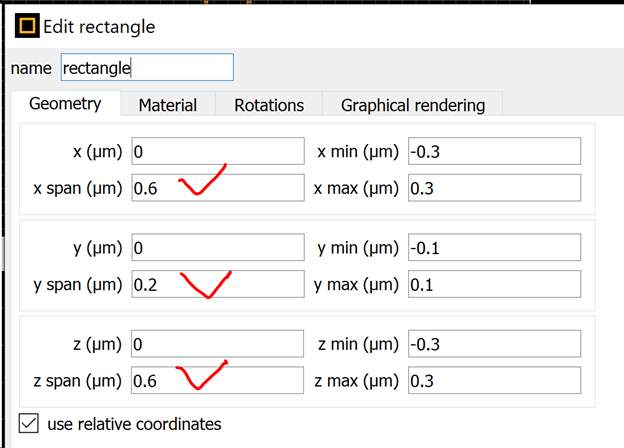Toggle the use relative coordinates checkbox
624x448 pixels.
(x=29, y=423)
